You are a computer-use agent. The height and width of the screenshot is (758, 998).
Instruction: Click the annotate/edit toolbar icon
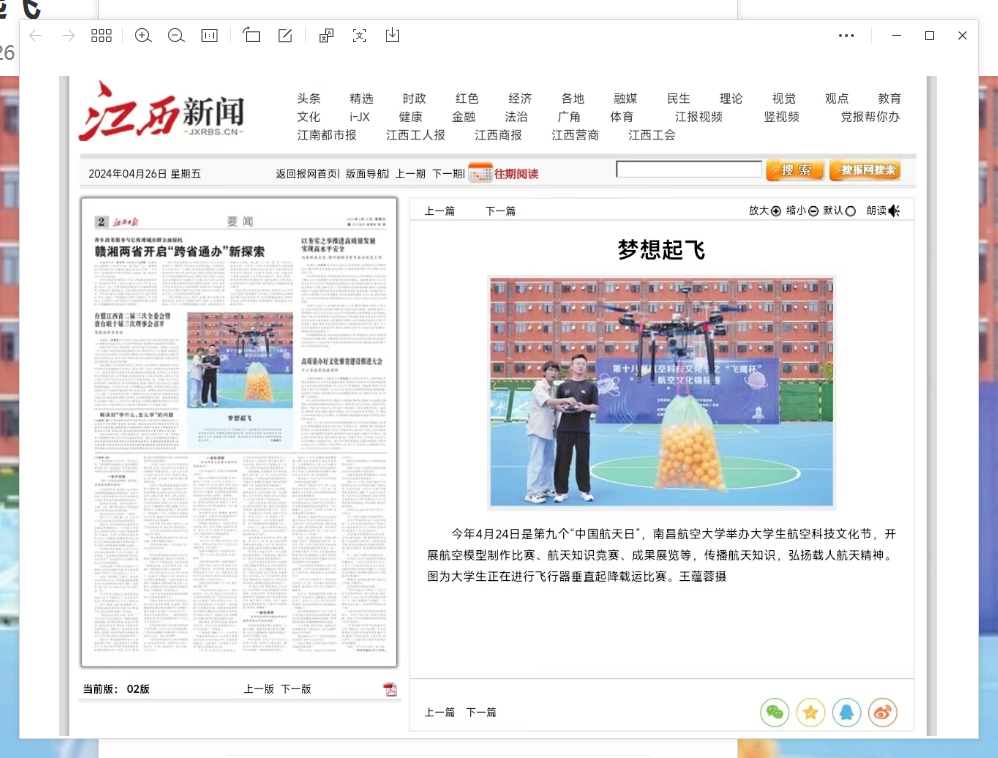point(284,35)
